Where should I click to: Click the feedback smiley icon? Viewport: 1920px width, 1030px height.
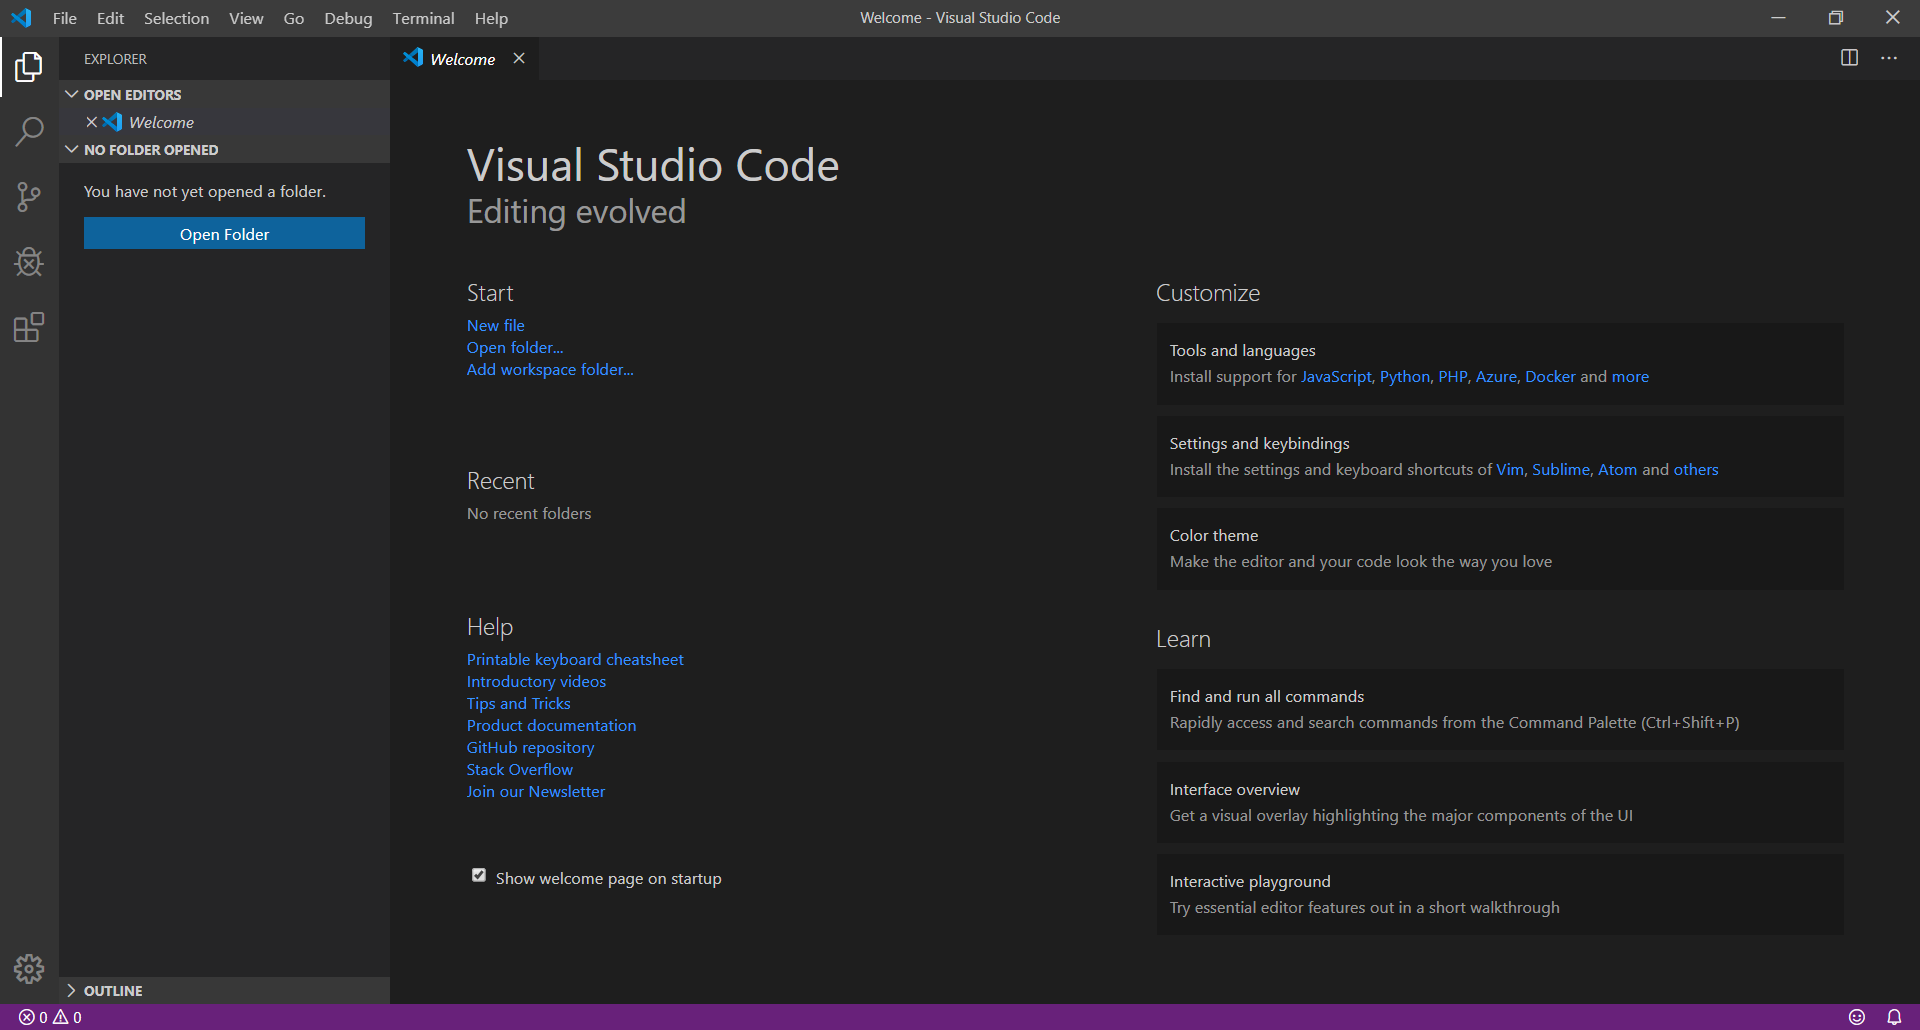point(1857,1017)
